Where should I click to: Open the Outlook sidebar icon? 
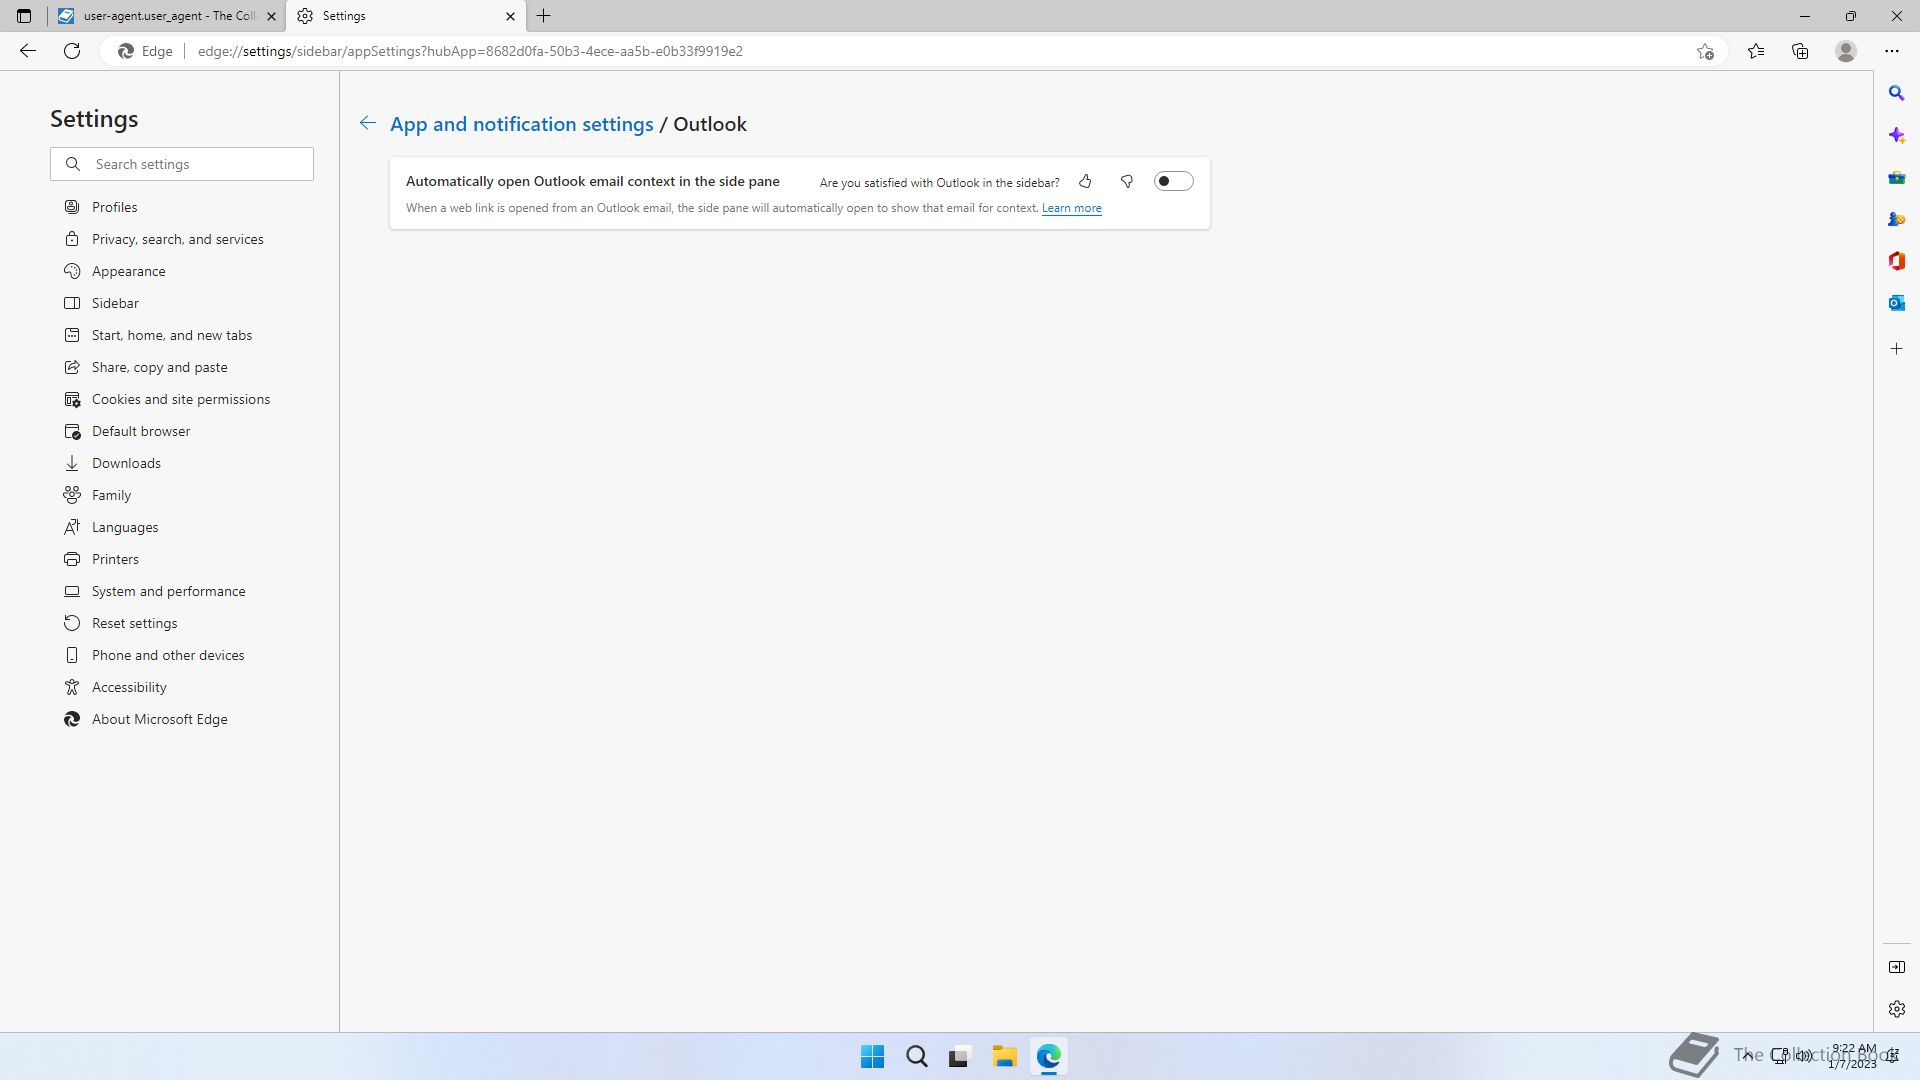[1896, 303]
